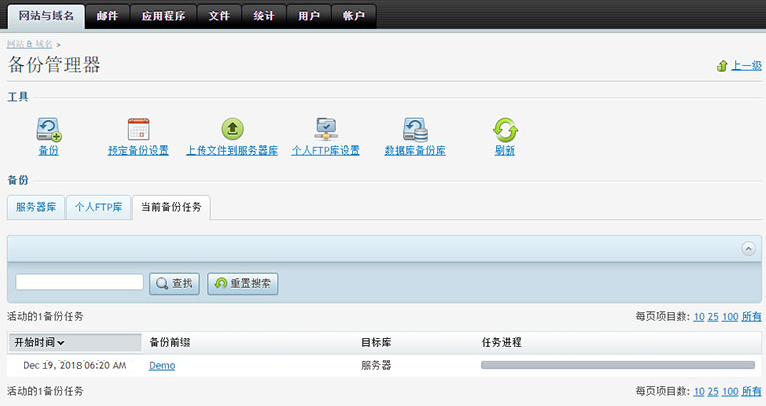Open the 个人FTP库设置 network icon
Viewport: 766px width, 406px height.
click(x=326, y=129)
